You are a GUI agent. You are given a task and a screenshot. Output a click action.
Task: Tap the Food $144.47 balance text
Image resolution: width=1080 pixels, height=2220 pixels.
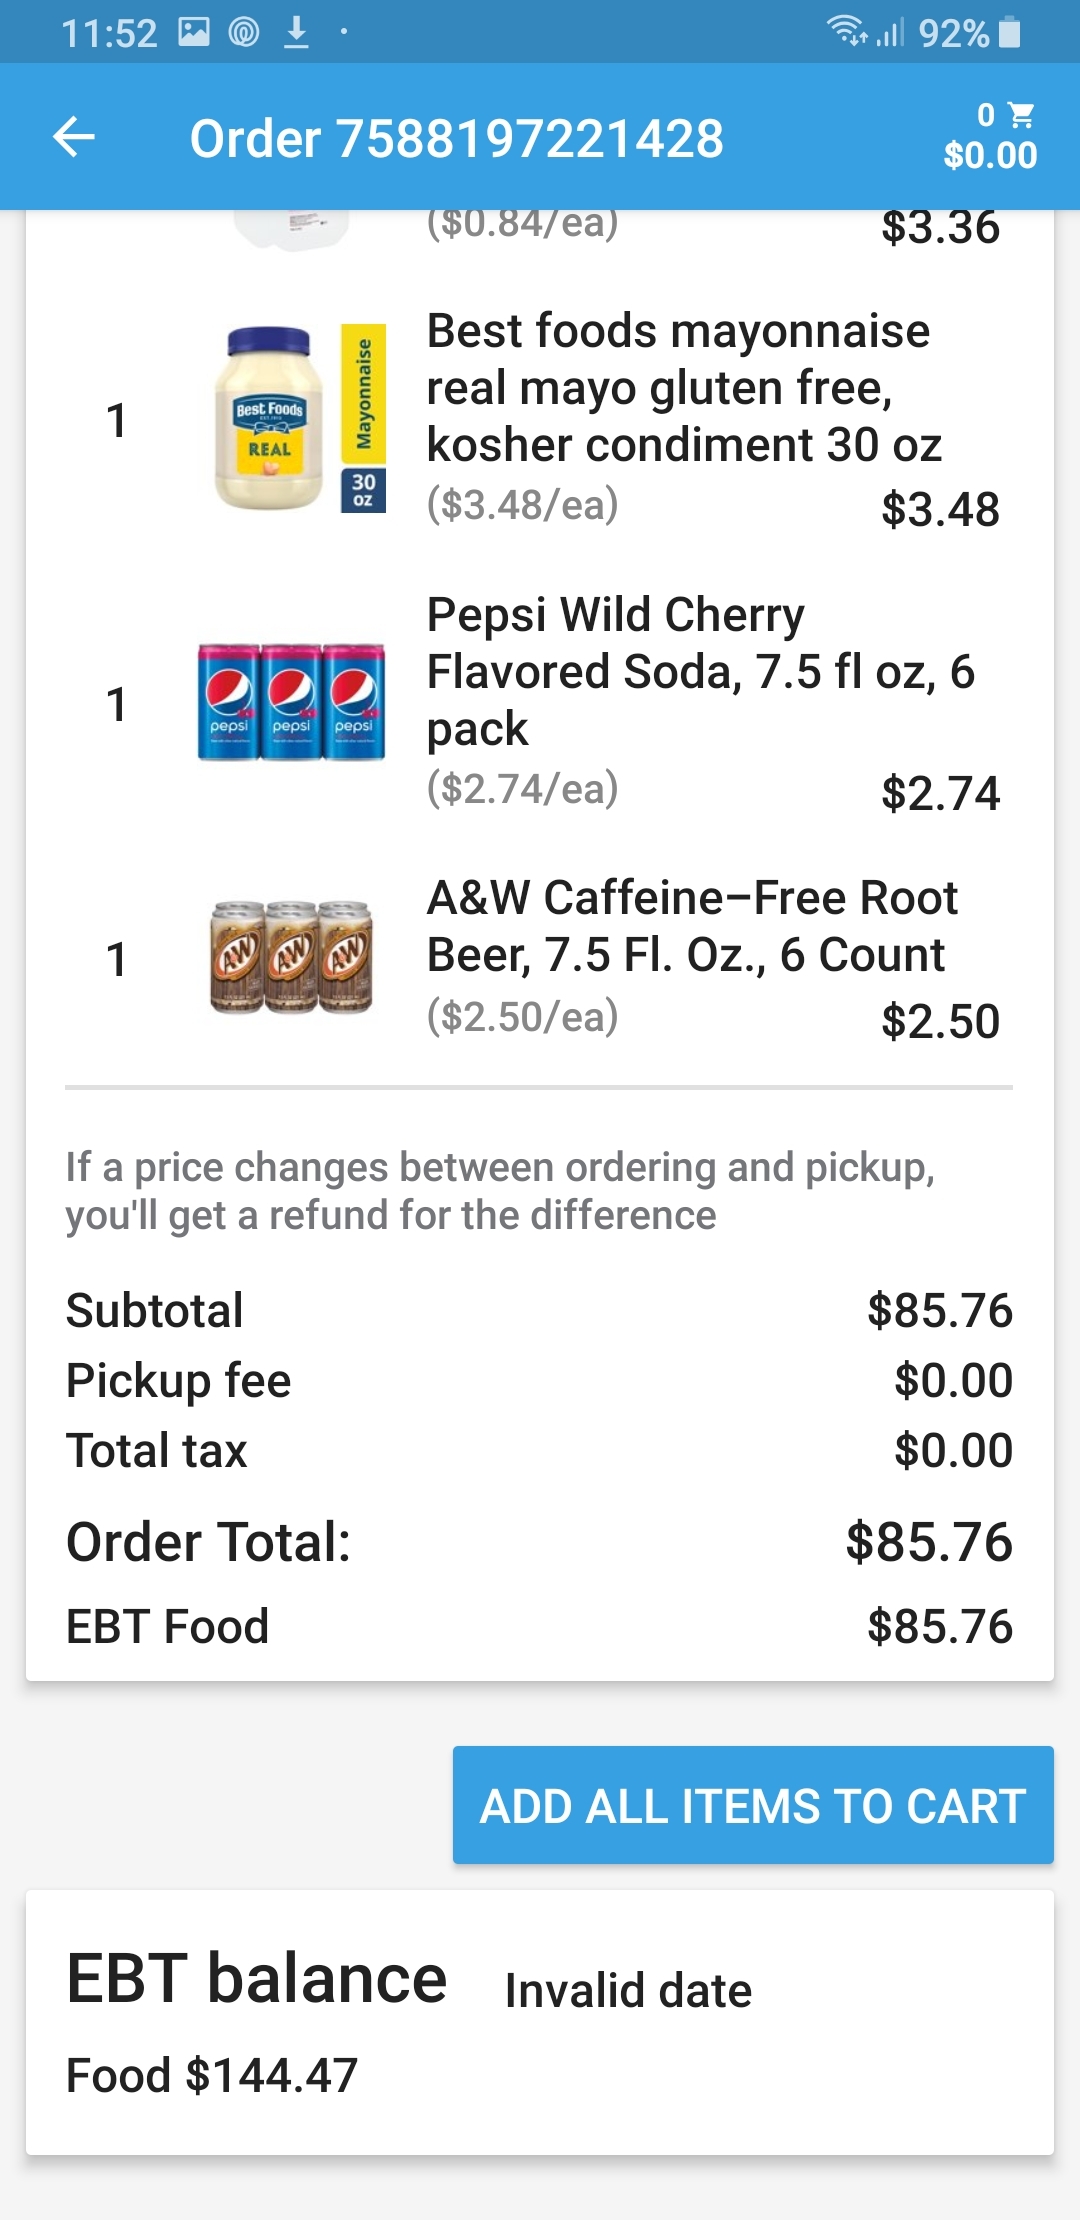pos(212,2075)
